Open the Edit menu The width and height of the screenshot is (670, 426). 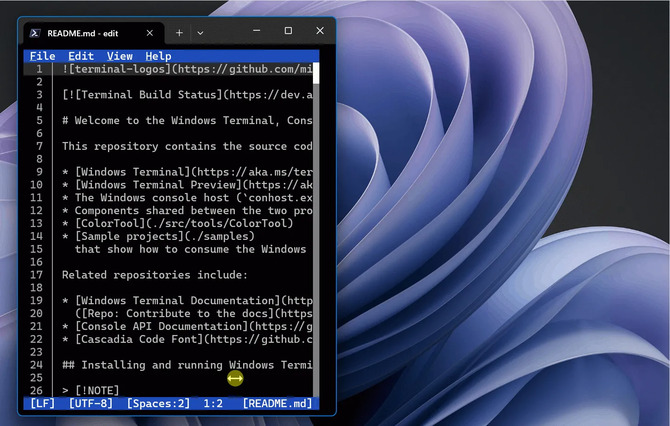tap(81, 56)
